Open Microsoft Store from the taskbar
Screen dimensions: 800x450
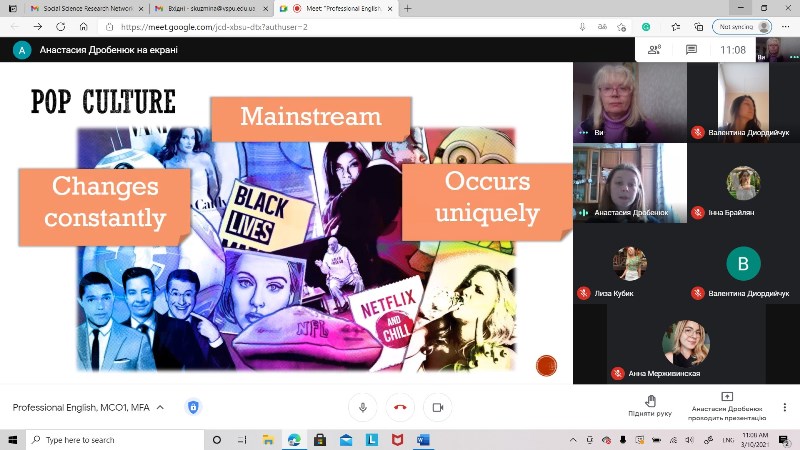pos(320,440)
